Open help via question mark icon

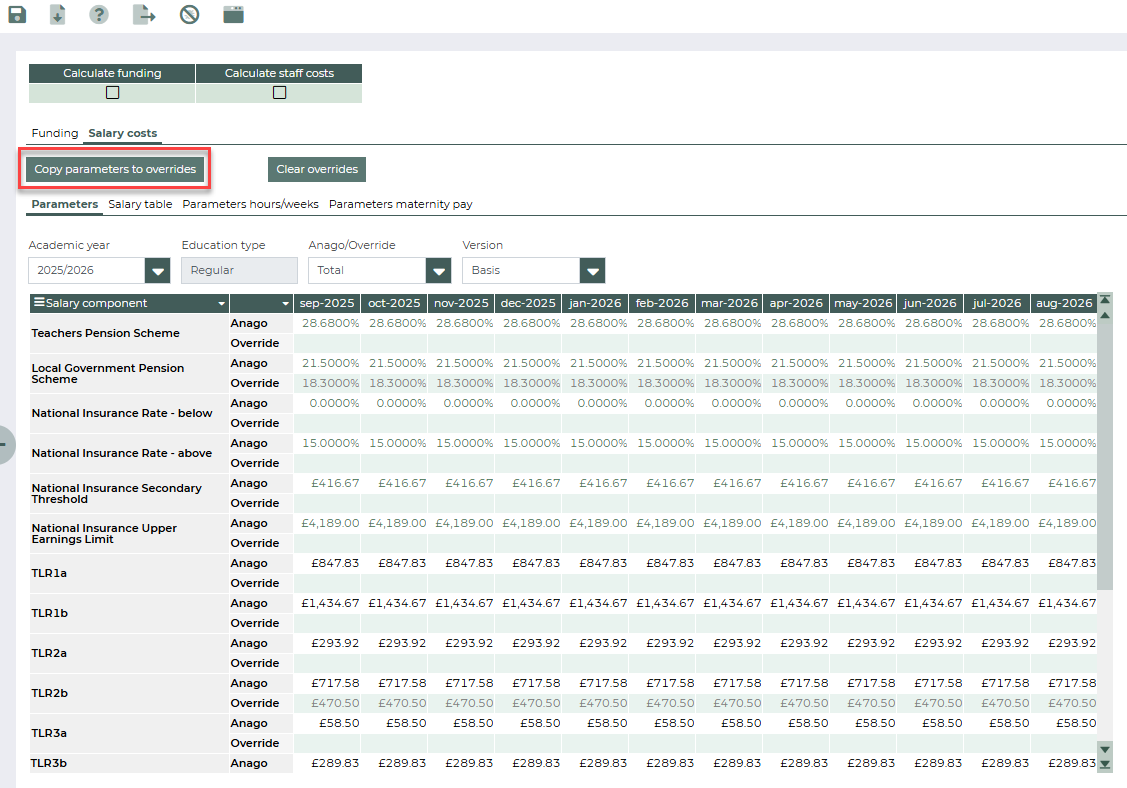point(99,15)
